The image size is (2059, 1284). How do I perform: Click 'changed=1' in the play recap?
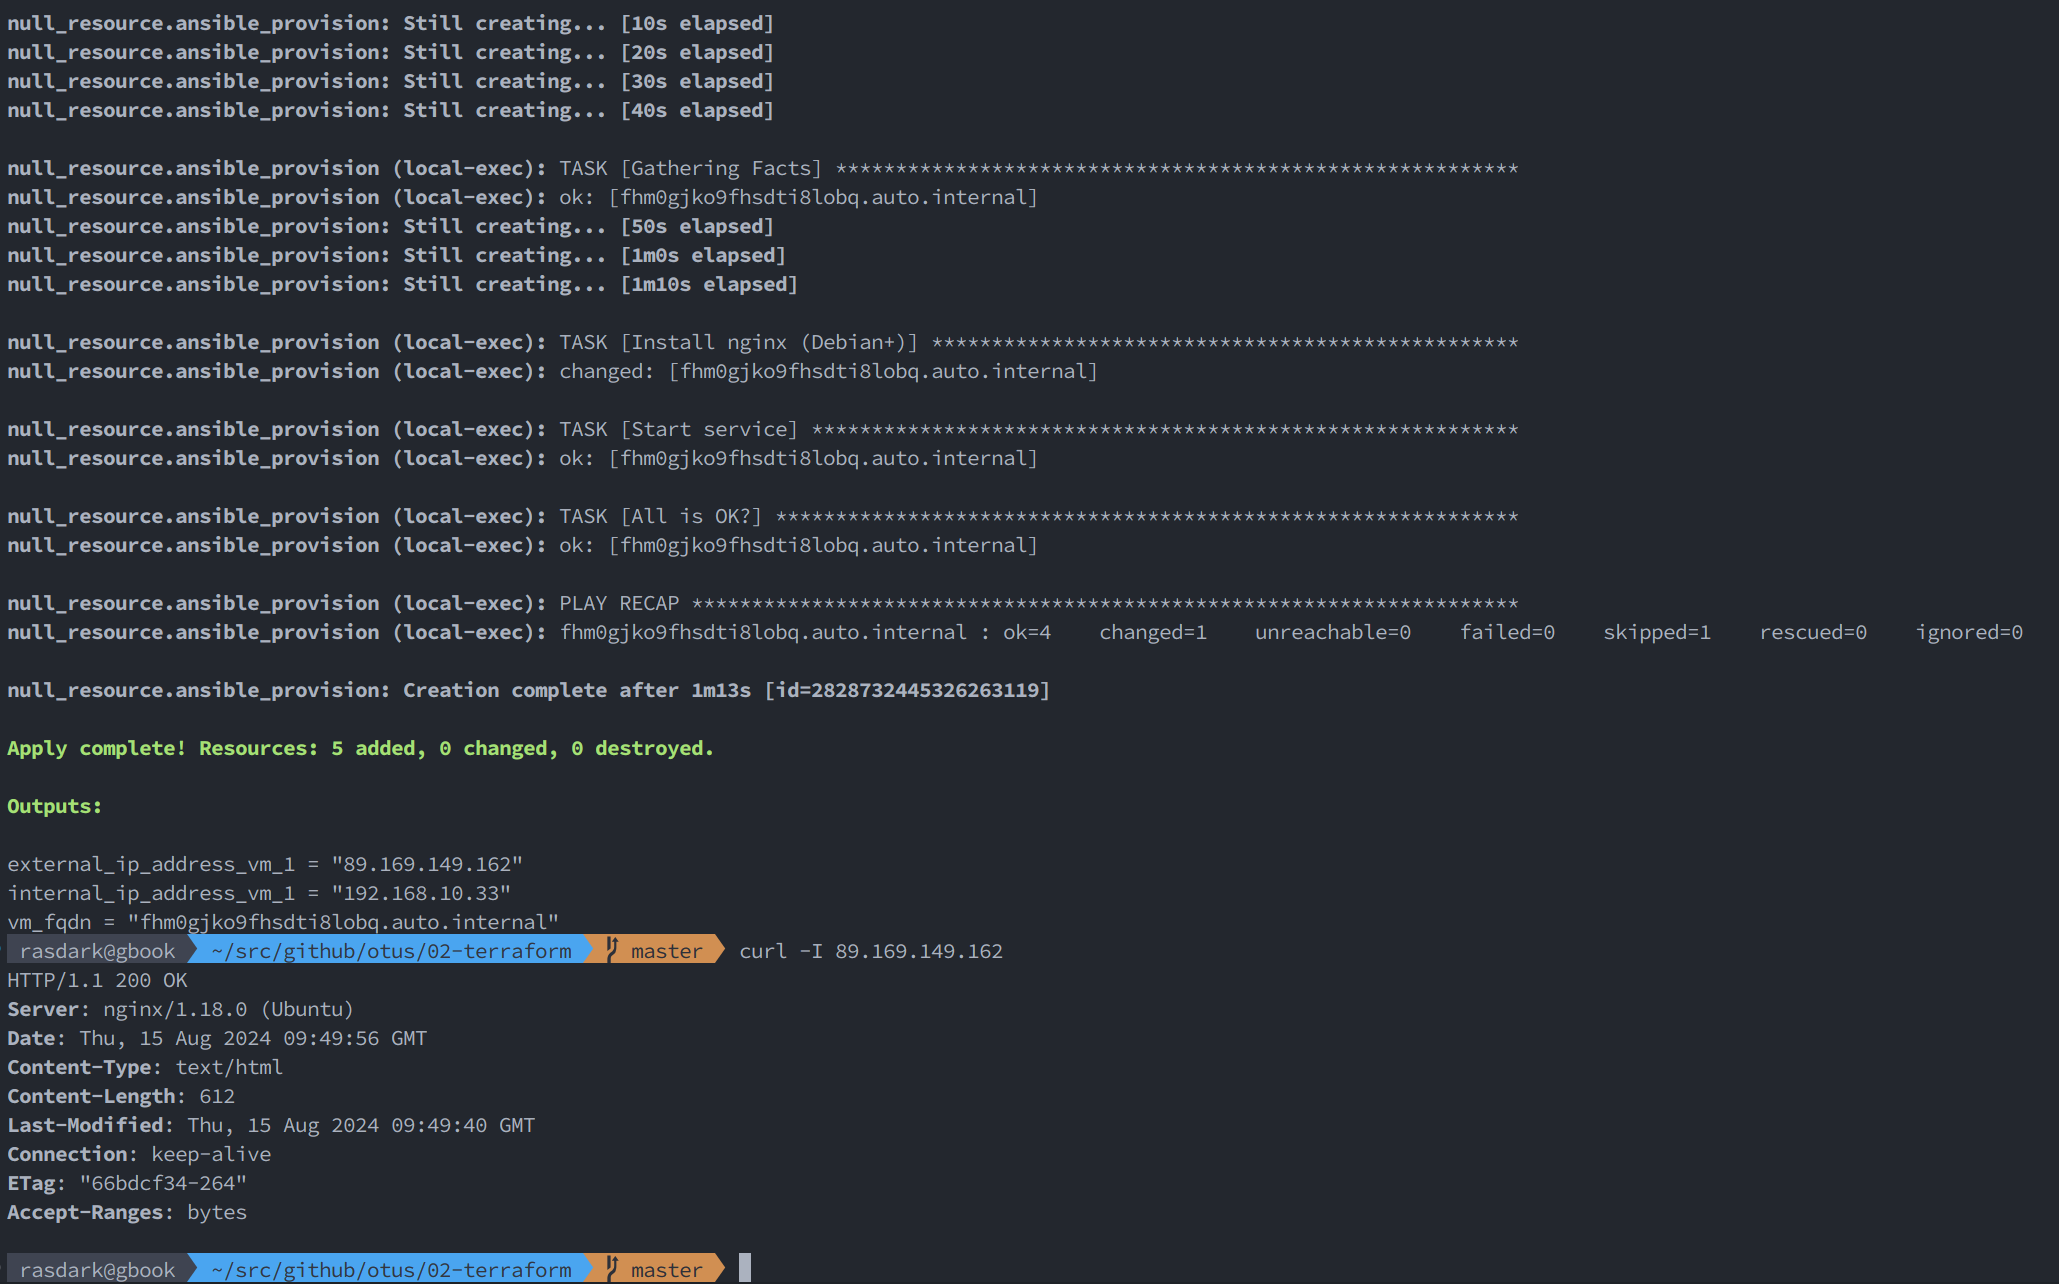[x=1153, y=632]
